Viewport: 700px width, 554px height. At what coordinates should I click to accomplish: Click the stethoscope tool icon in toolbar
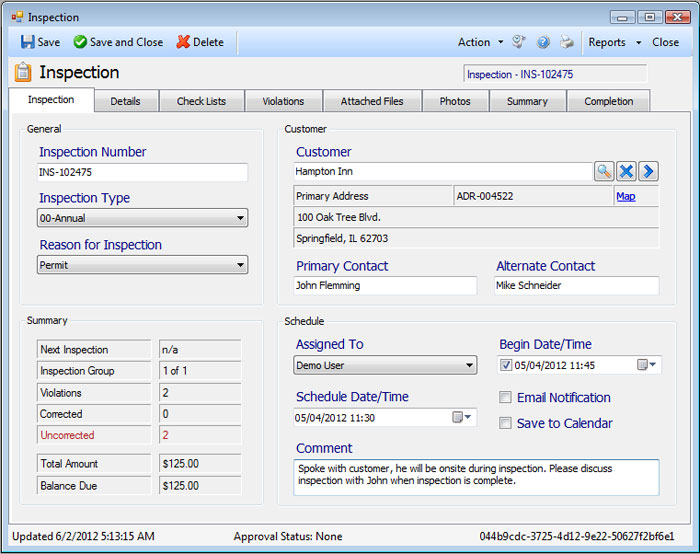(x=518, y=42)
